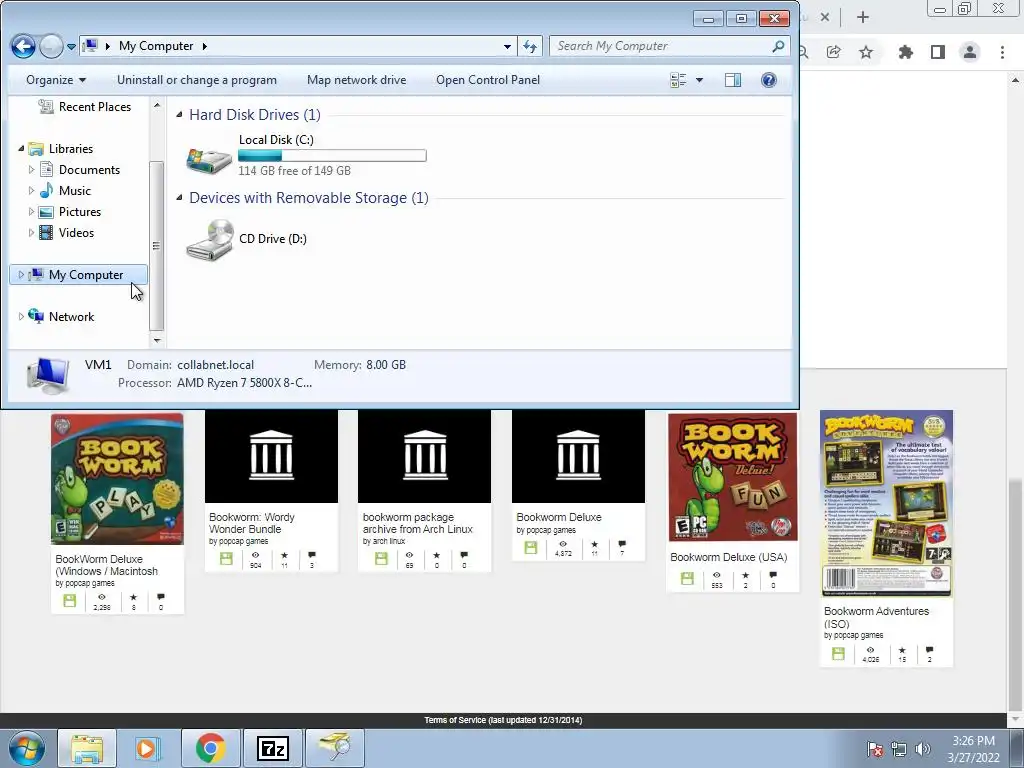
Task: Open 7-Zip from the taskbar
Action: click(x=273, y=748)
